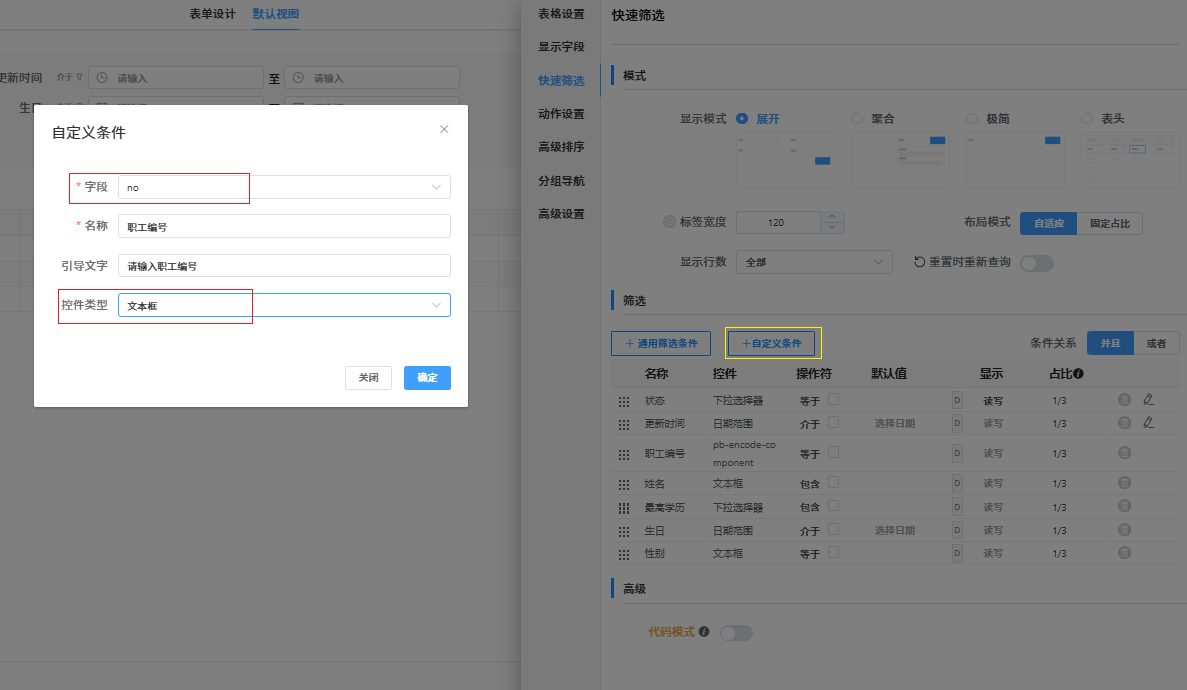This screenshot has width=1187, height=690.
Task: Toggle the 代码模式 switch
Action: coord(736,633)
